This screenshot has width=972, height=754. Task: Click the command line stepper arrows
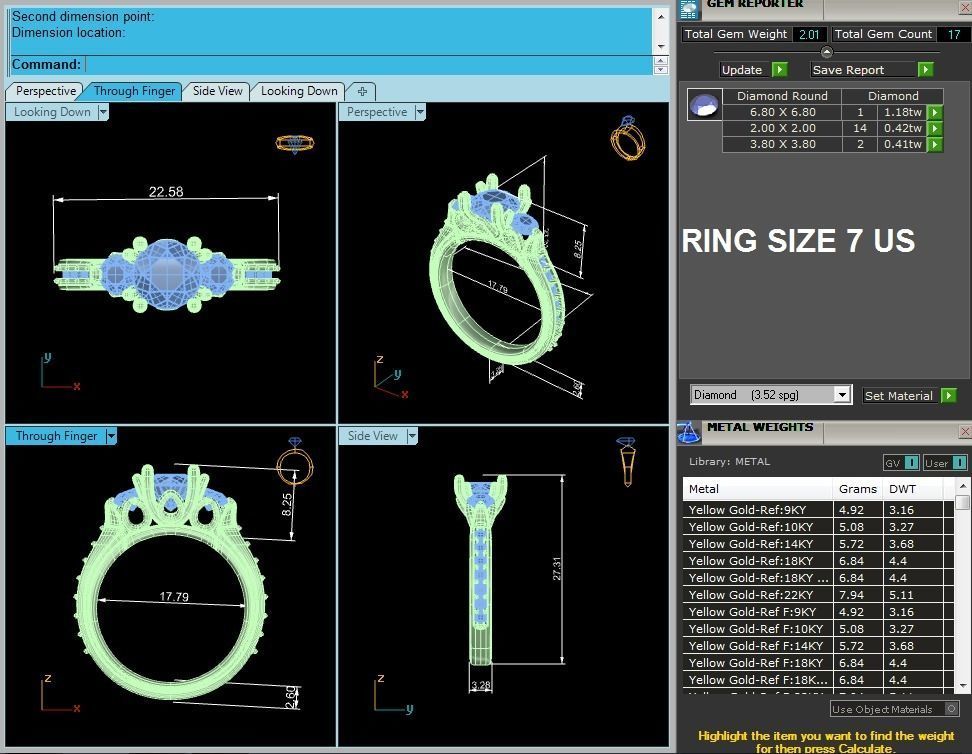pyautogui.click(x=661, y=64)
